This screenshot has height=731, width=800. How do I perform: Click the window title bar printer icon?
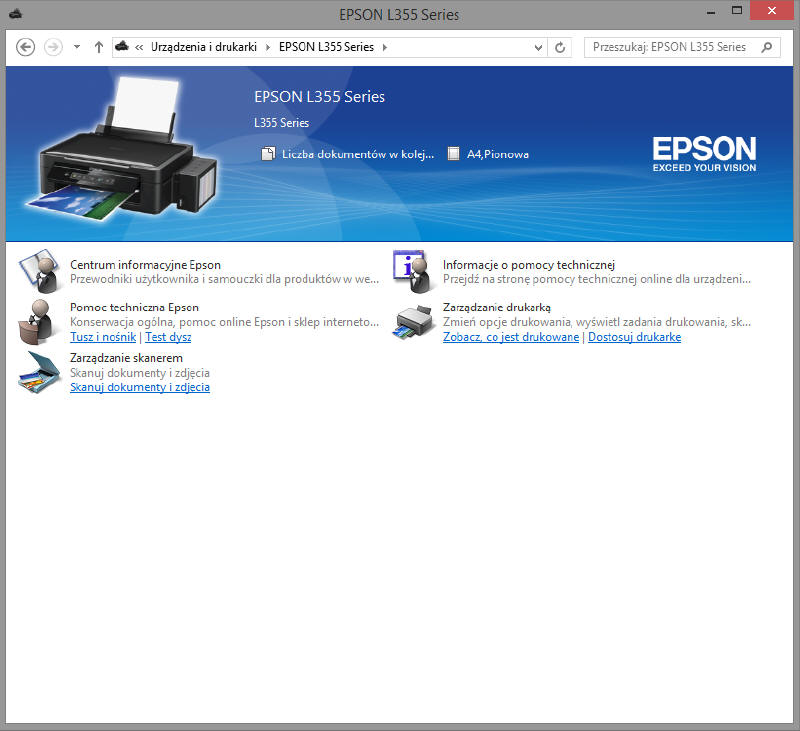(16, 14)
